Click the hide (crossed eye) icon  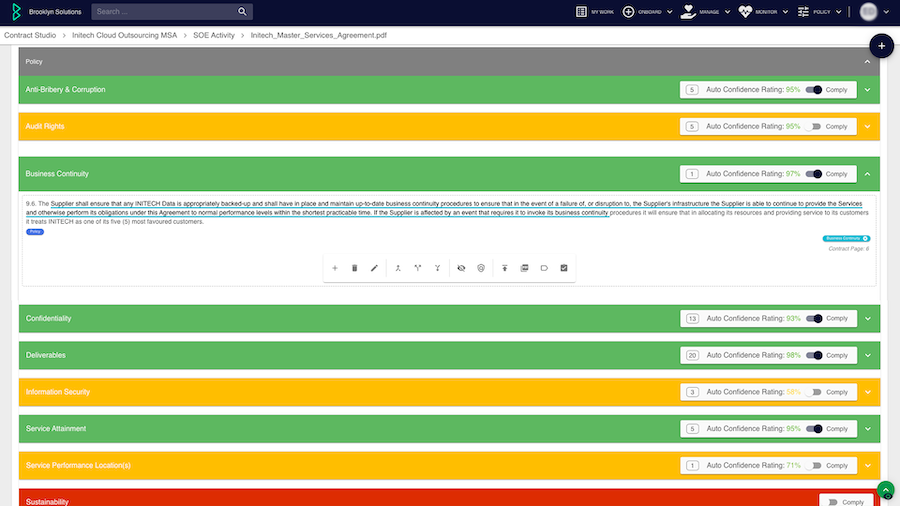(x=461, y=268)
